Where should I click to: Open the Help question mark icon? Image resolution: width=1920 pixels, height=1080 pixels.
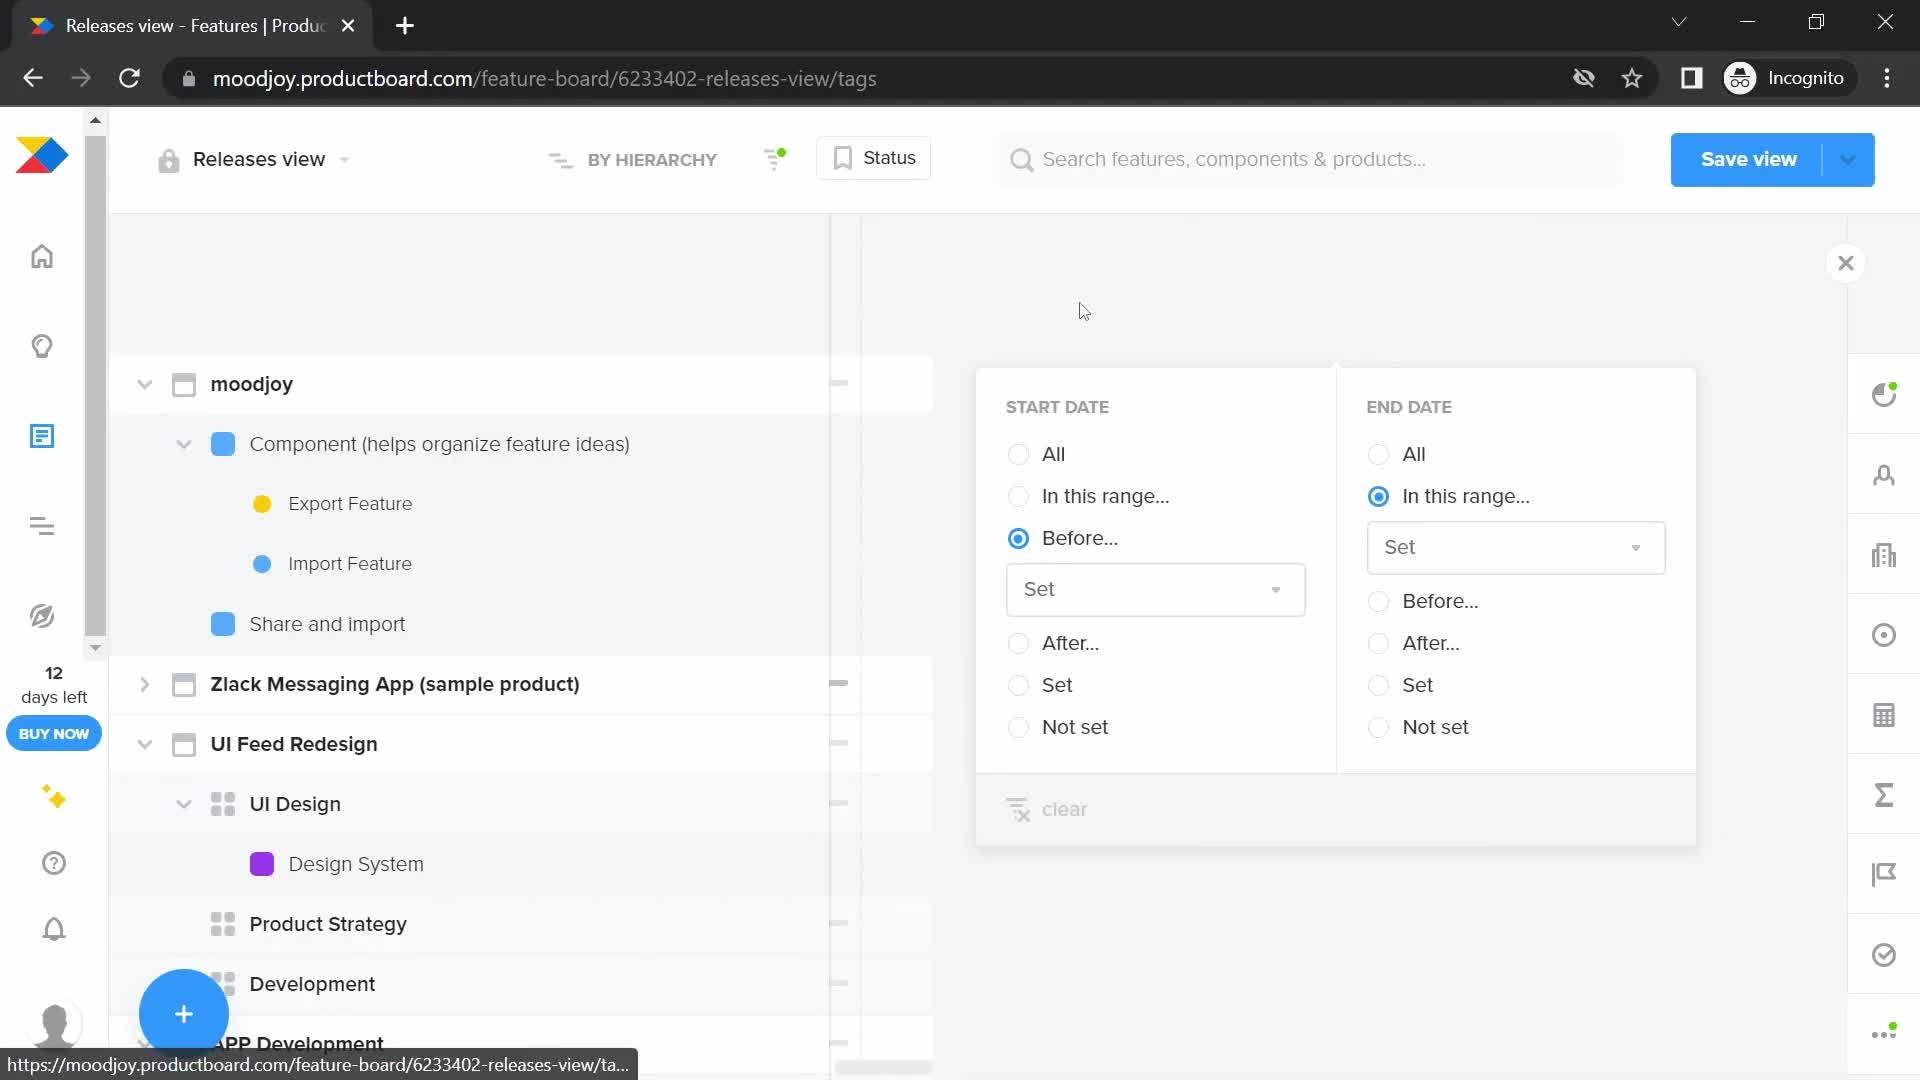click(x=54, y=863)
